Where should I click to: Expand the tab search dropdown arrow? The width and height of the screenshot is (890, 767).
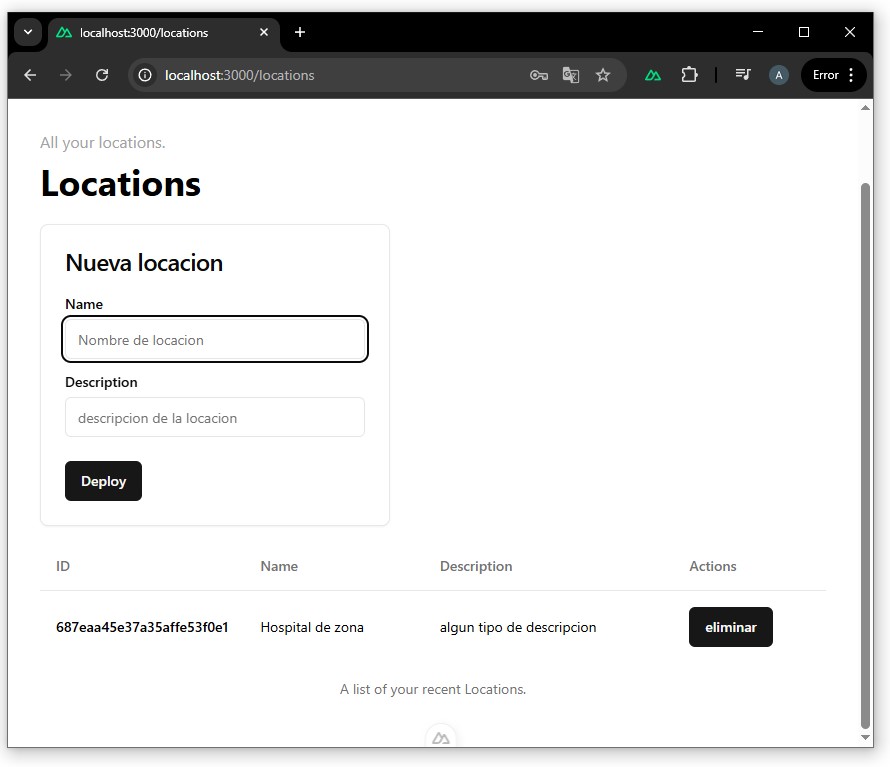28,32
